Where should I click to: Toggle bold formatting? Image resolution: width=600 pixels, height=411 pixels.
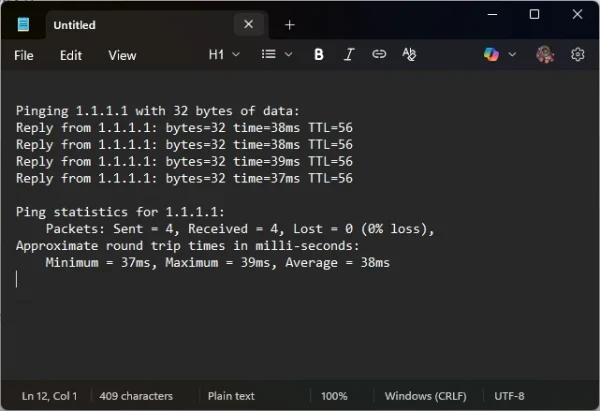pyautogui.click(x=319, y=55)
